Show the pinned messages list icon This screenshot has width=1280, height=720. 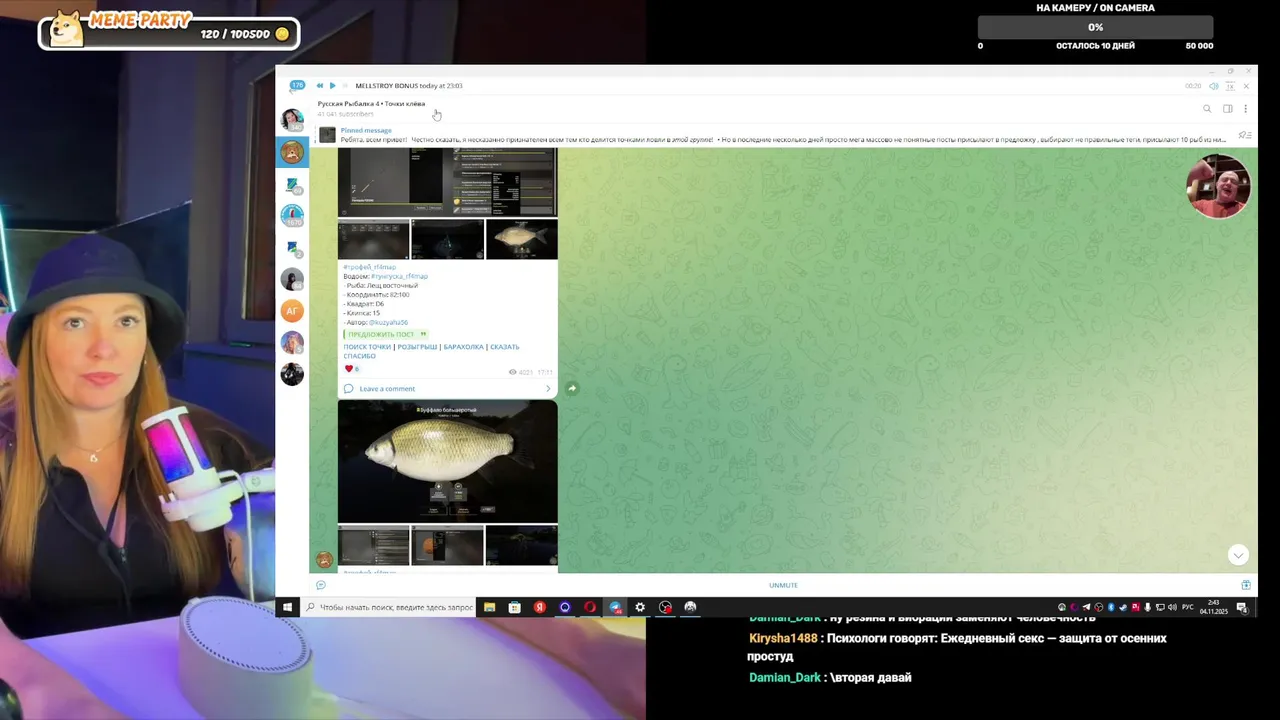click(x=1244, y=135)
